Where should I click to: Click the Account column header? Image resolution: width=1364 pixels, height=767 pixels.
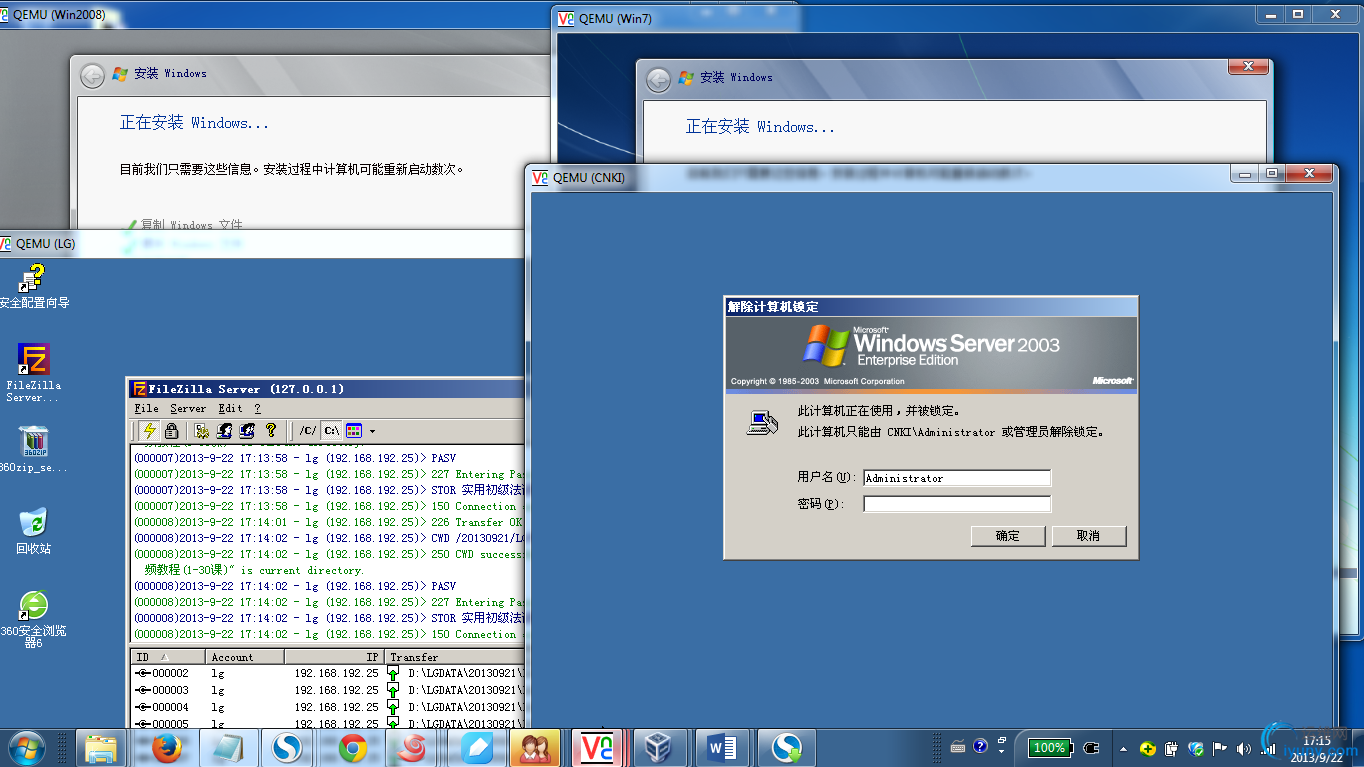coord(245,657)
